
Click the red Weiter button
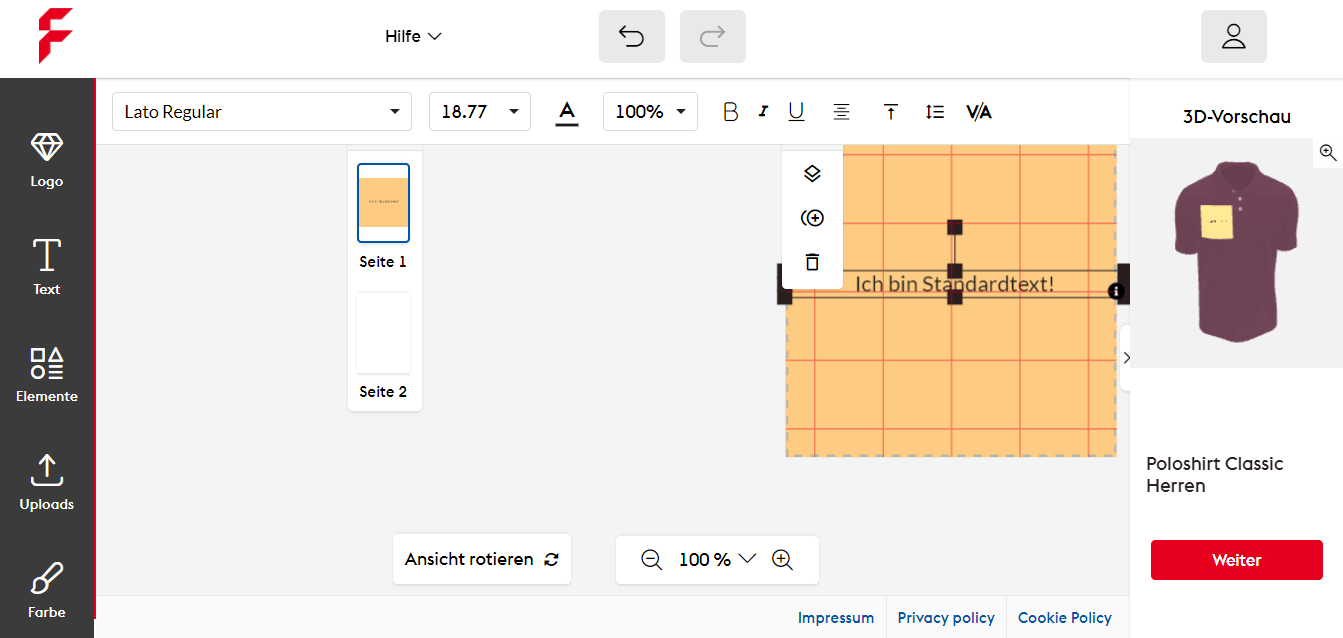point(1236,560)
